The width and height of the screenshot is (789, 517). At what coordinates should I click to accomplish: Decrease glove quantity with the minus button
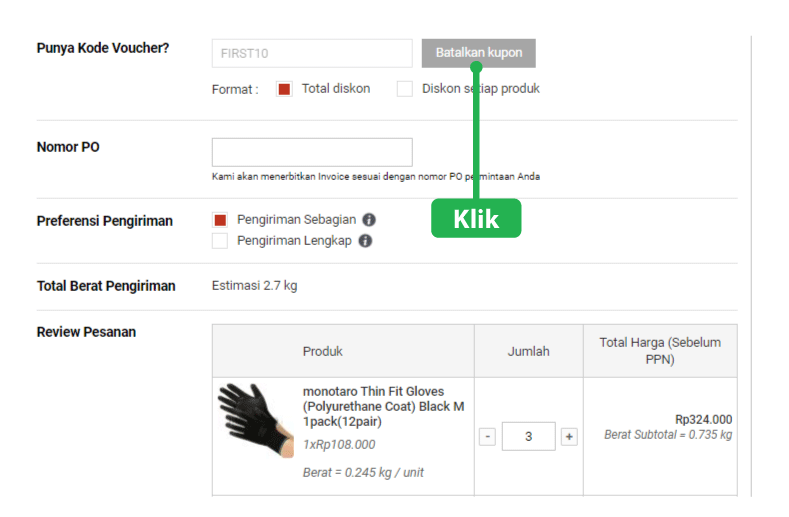pyautogui.click(x=487, y=437)
